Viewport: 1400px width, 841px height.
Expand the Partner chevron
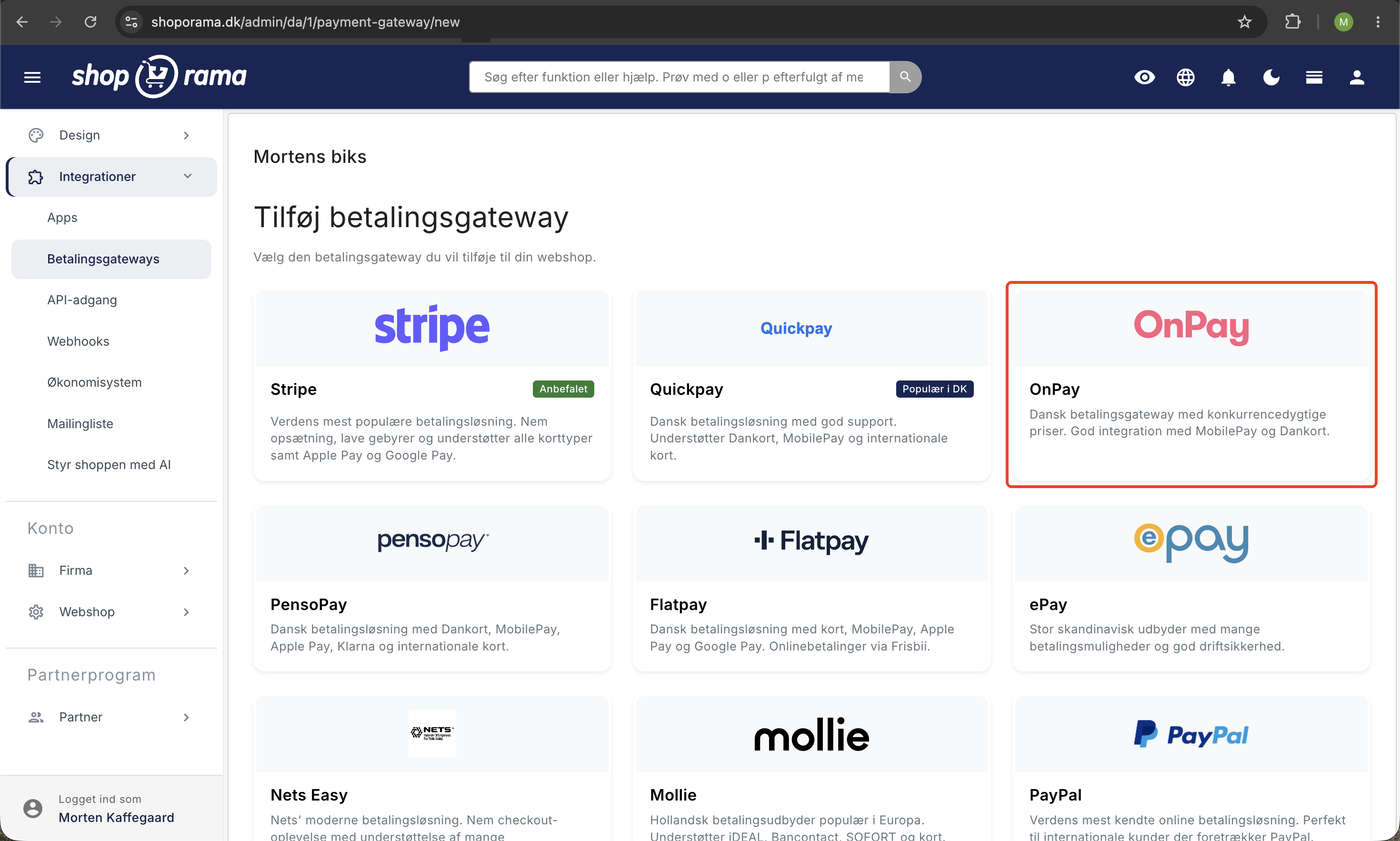[x=187, y=717]
